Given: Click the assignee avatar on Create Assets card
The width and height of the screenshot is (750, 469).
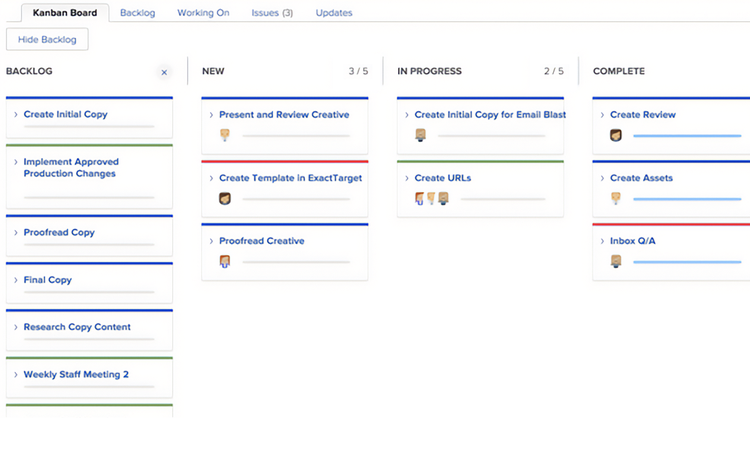Looking at the screenshot, I should [616, 198].
